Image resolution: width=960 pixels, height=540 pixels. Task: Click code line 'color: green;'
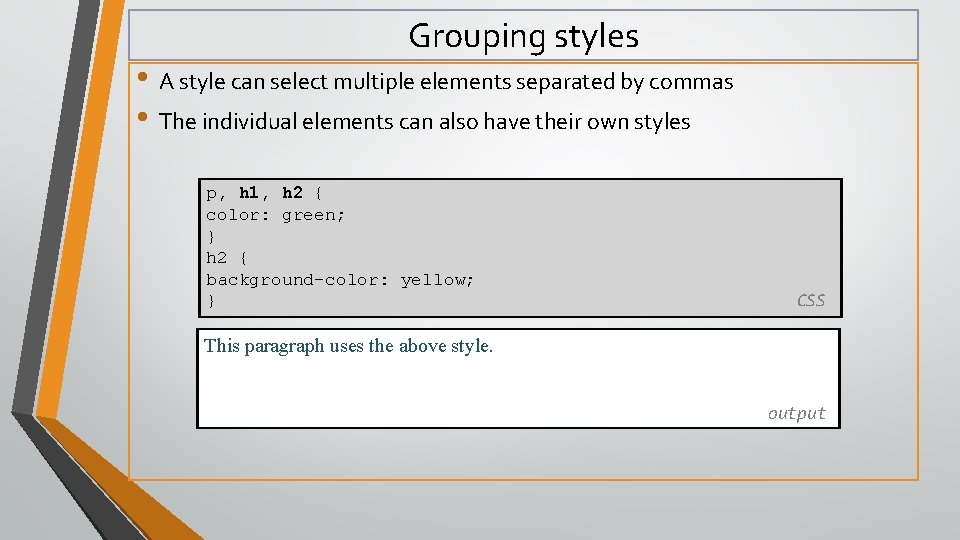point(276,215)
